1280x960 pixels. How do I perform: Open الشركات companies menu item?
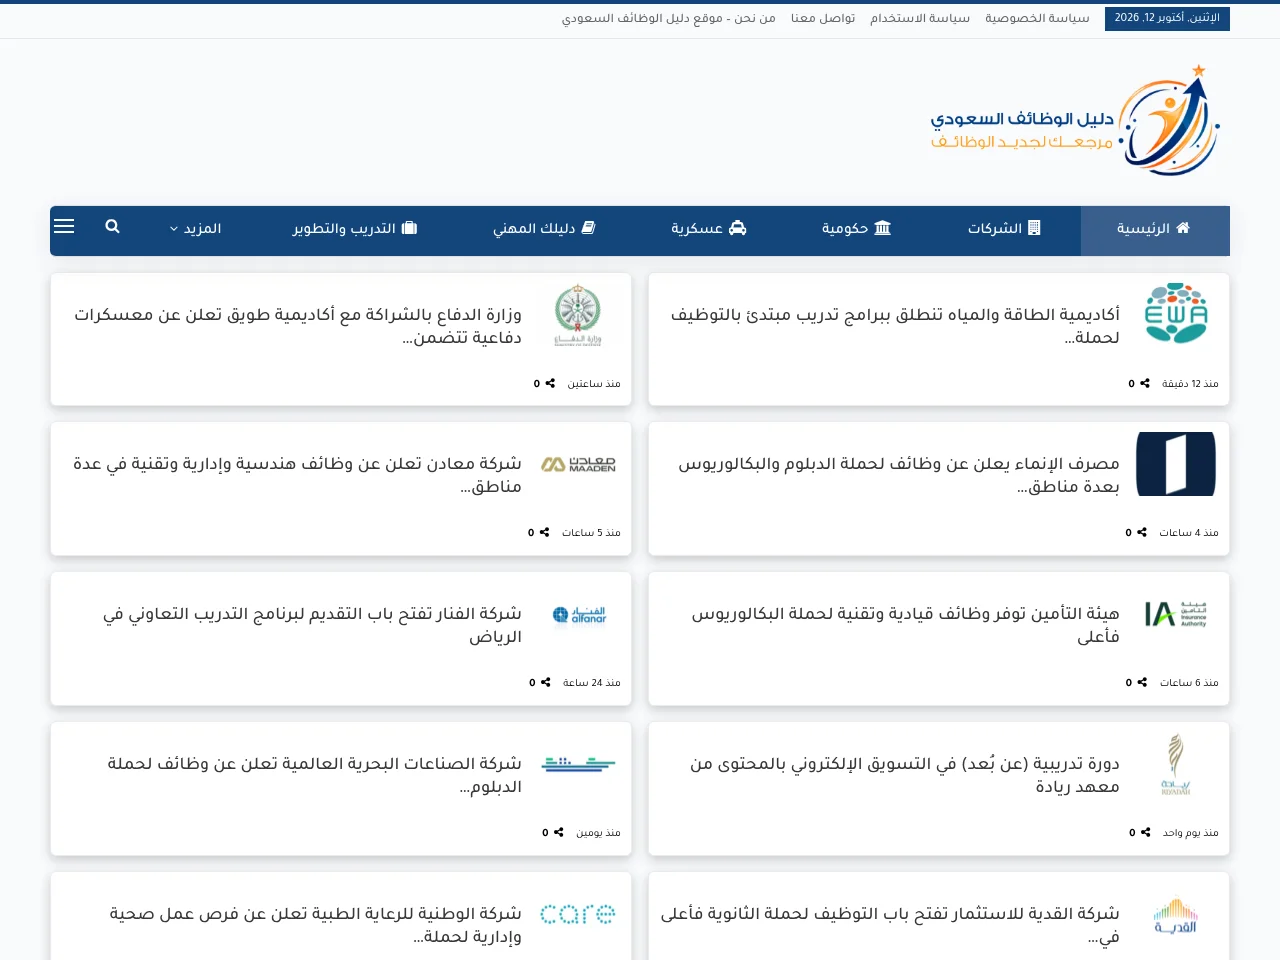(1005, 228)
